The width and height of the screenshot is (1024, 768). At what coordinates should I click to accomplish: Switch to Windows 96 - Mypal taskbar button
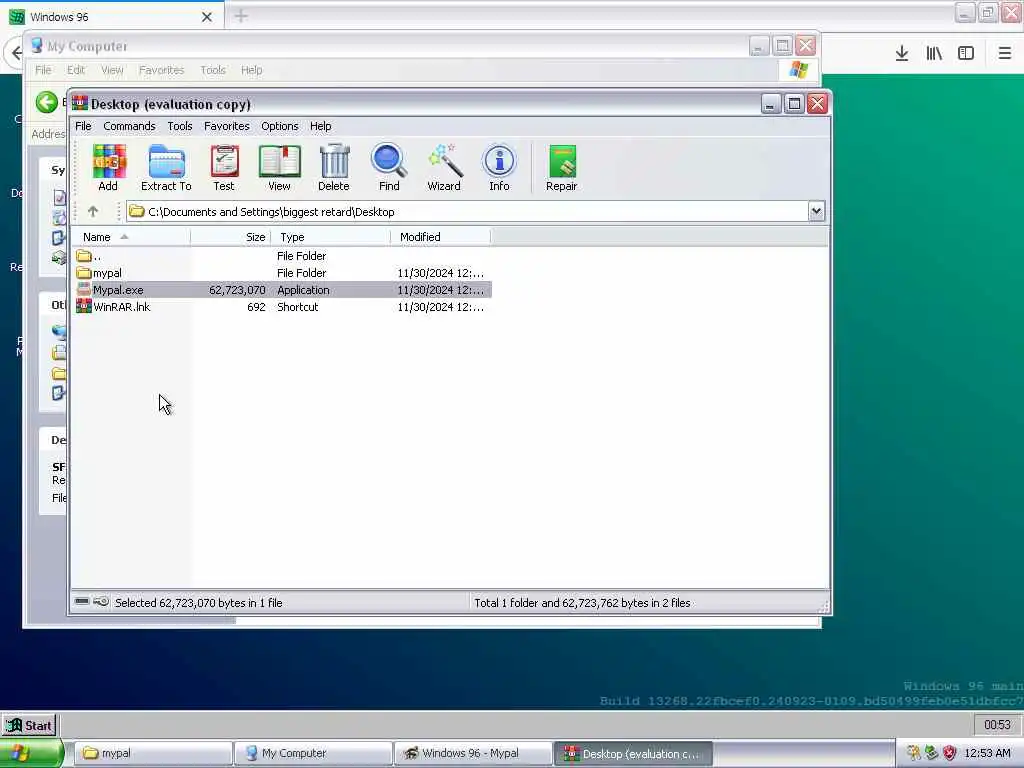coord(473,753)
